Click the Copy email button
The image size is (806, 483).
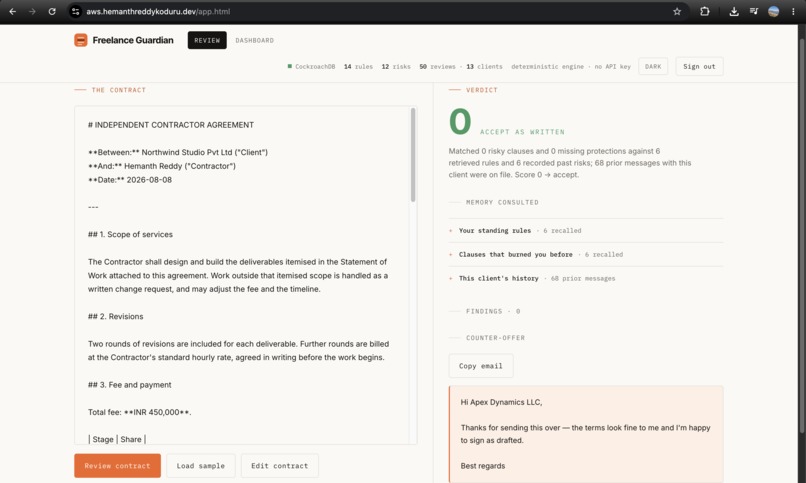pyautogui.click(x=481, y=366)
